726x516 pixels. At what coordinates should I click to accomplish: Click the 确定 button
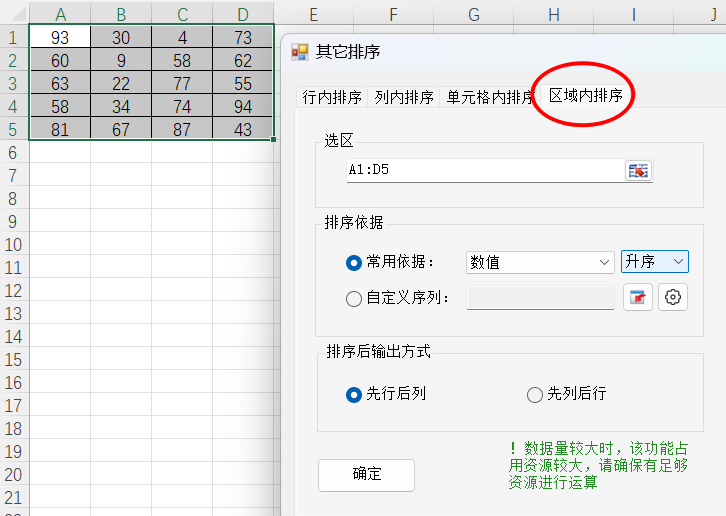366,475
